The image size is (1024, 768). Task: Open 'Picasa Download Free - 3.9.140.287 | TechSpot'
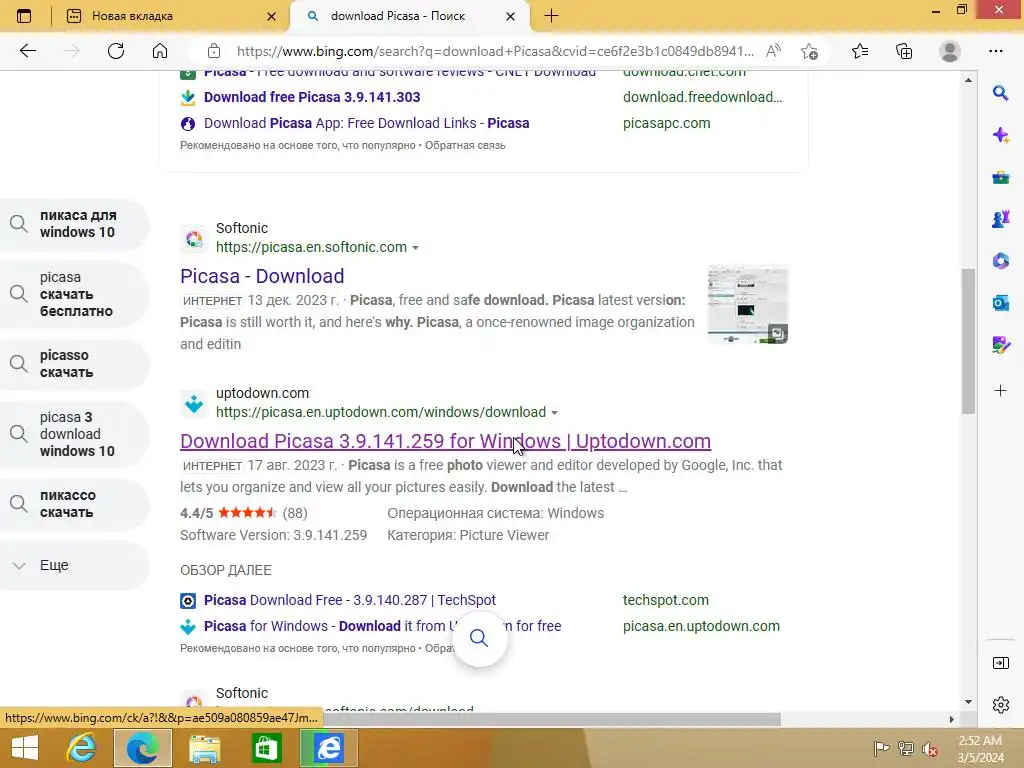[x=349, y=600]
